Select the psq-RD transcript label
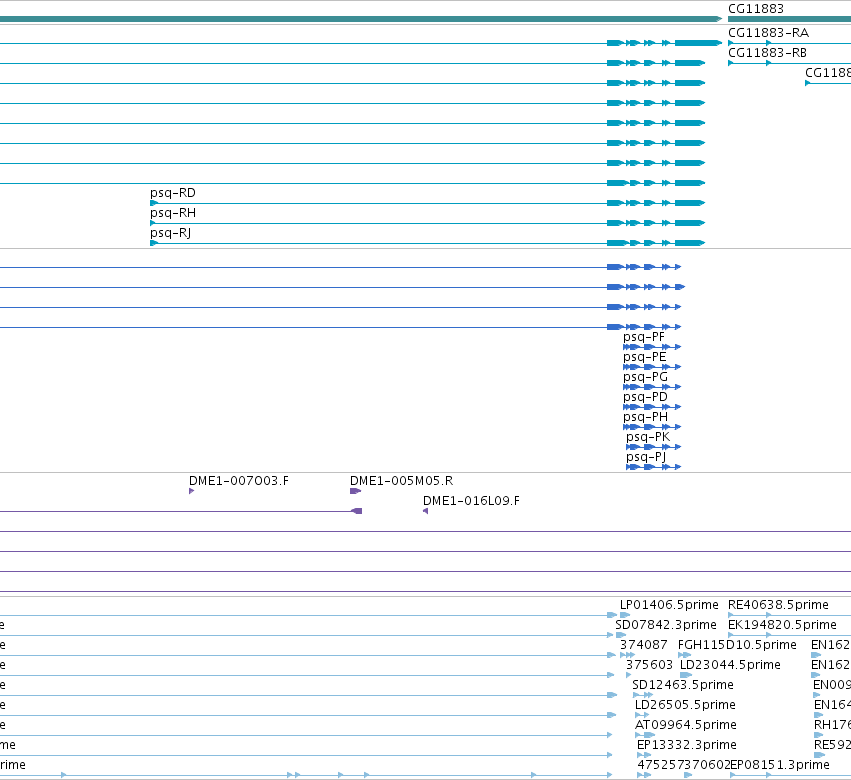This screenshot has width=851, height=780. [173, 193]
